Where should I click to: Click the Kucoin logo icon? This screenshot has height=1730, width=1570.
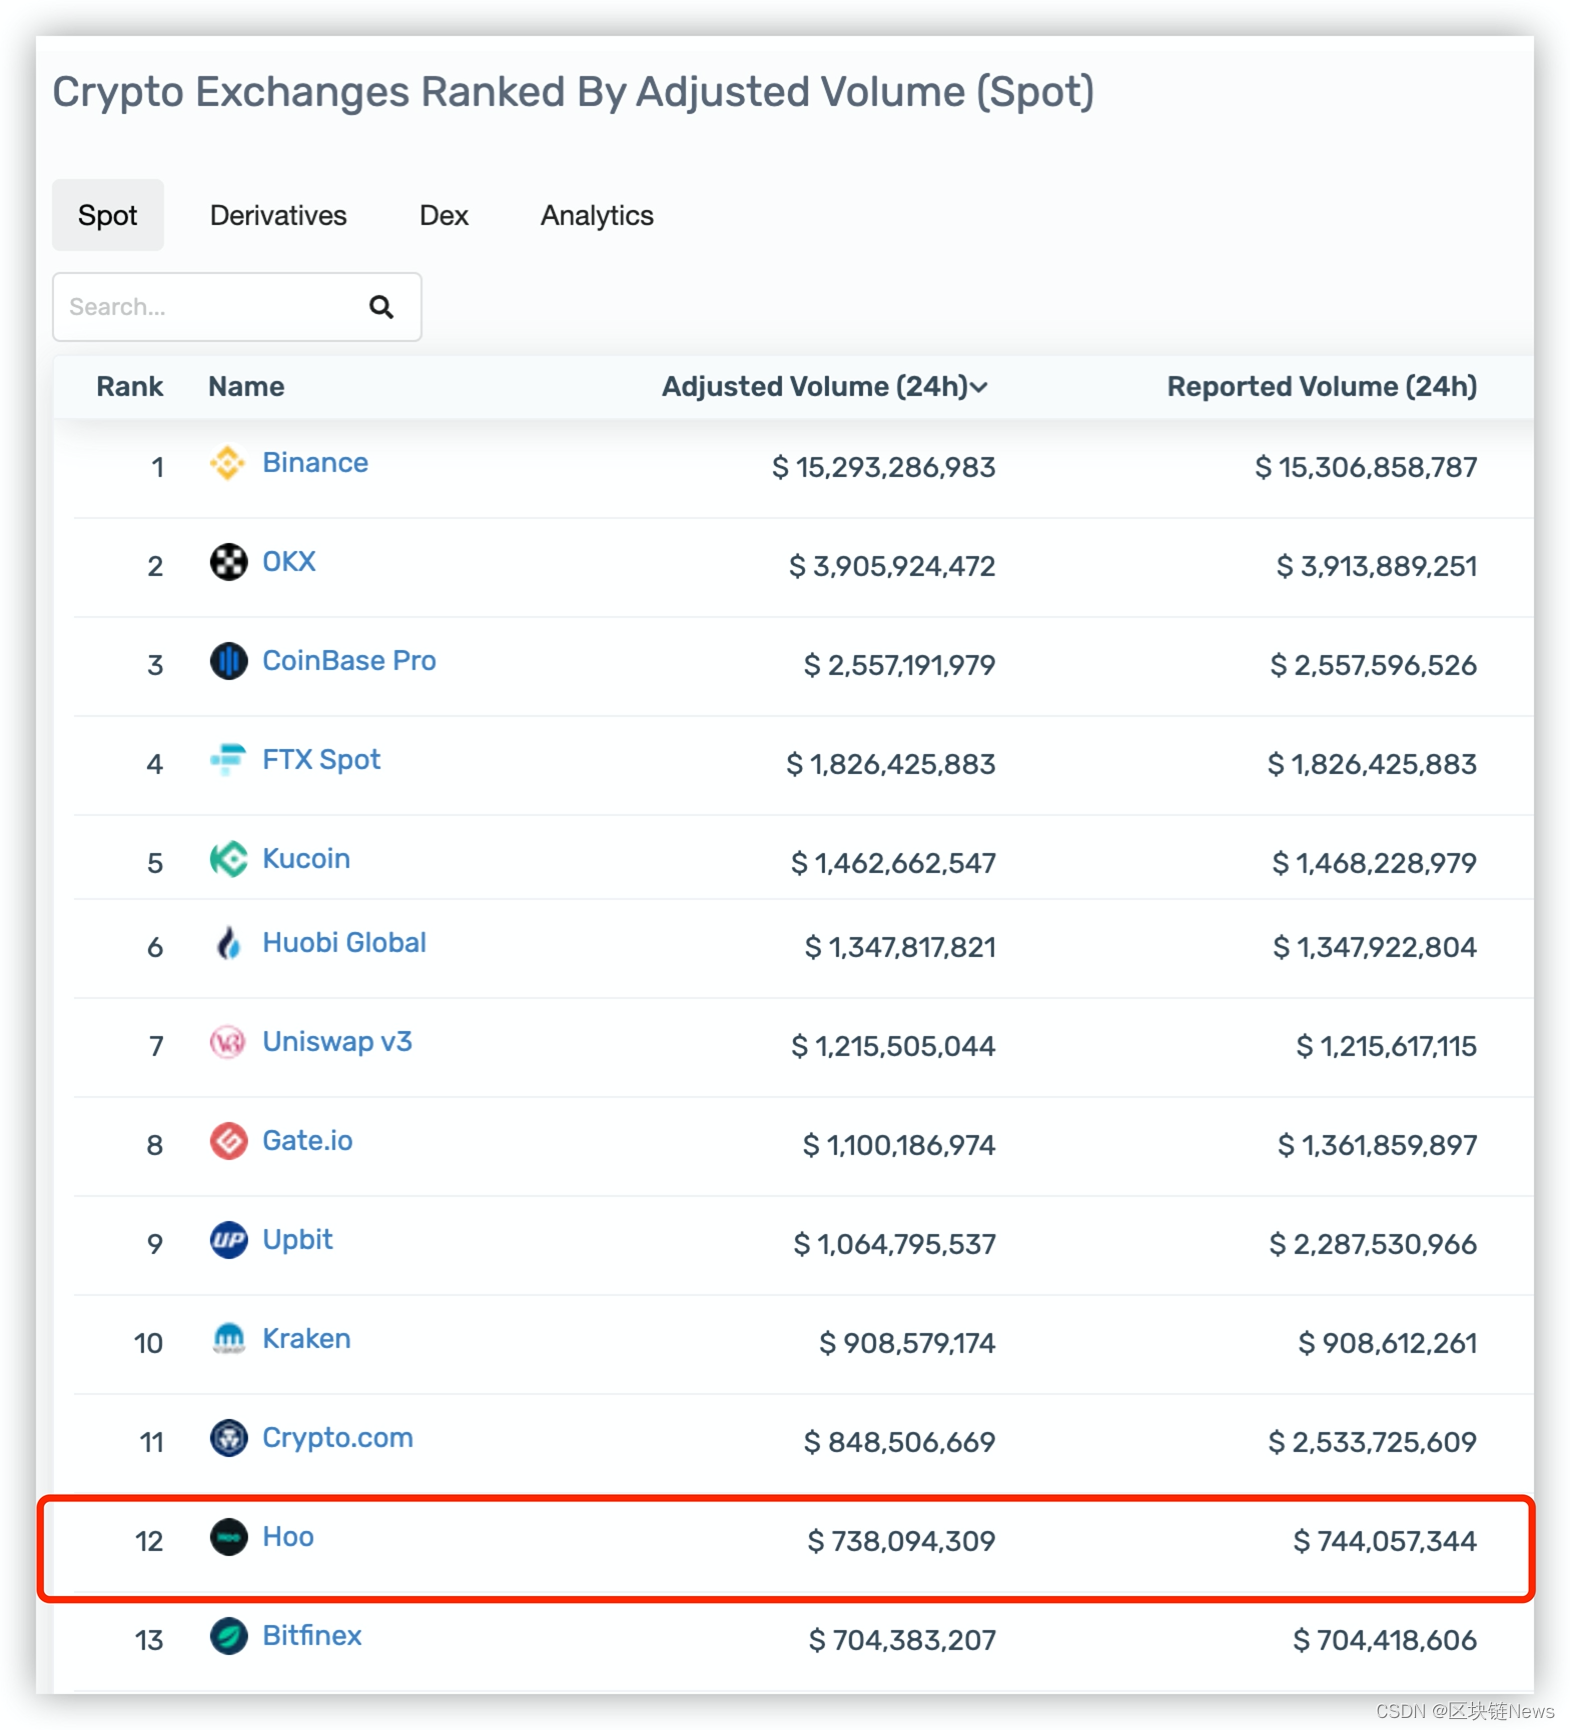(x=228, y=859)
